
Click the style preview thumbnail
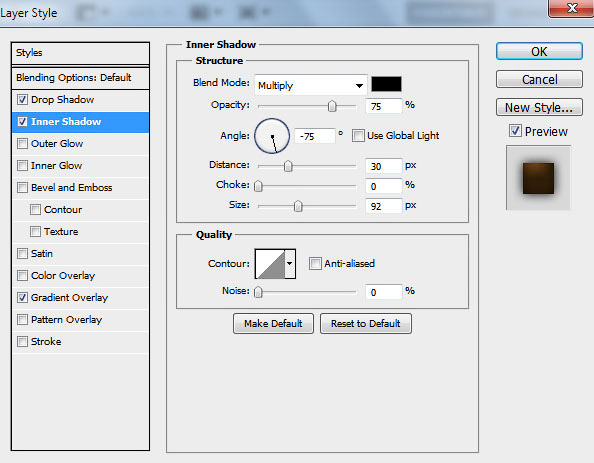(x=538, y=178)
